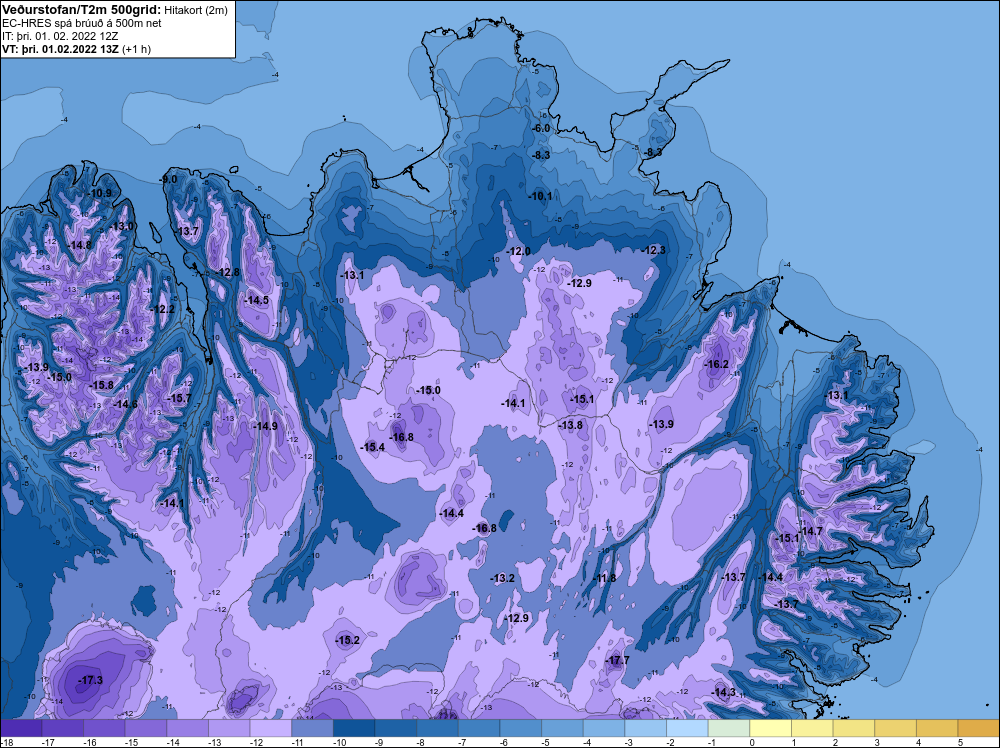Screen dimensions: 1000x748
Task: Click the -12.8 temperature value
Action: pyautogui.click(x=228, y=272)
